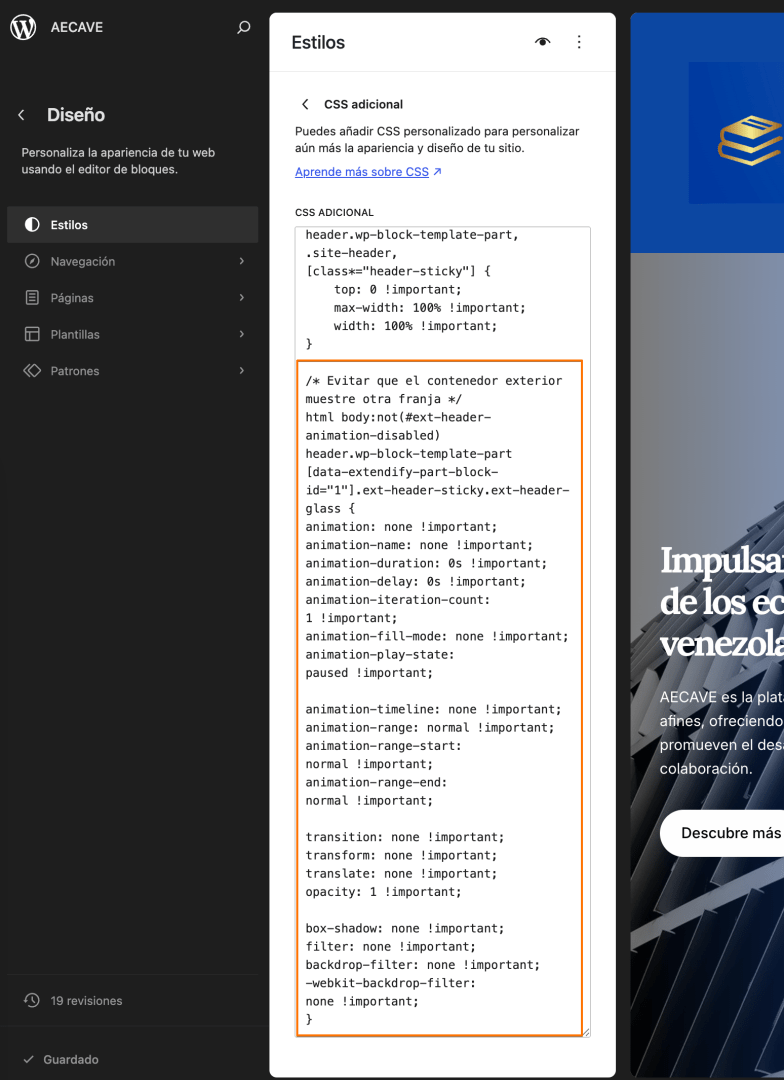Click inside the CSS adicional text area
This screenshot has width=784, height=1080.
click(442, 631)
